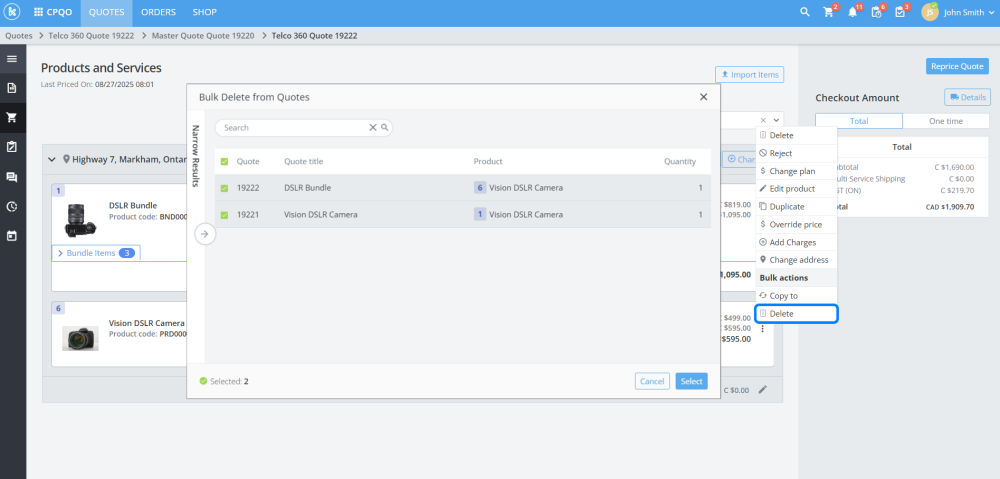Image resolution: width=1000 pixels, height=479 pixels.
Task: Toggle the select-all checkbox in Quote header
Action: pos(224,161)
